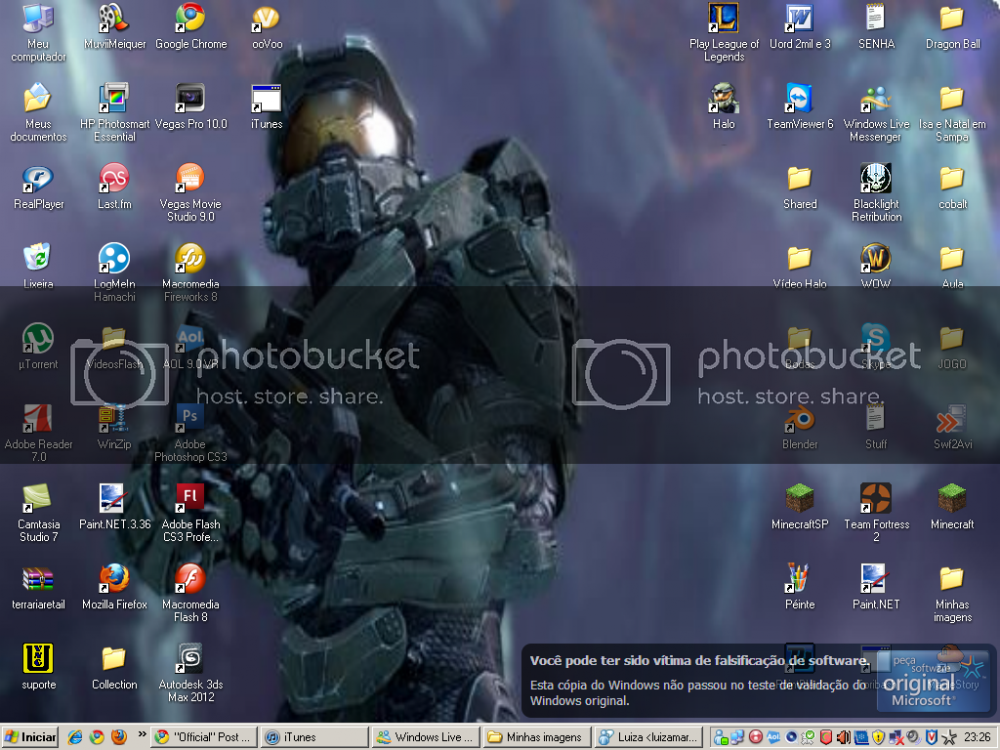
Task: Select the Adobe Photoshop CS3 shortcut
Action: (191, 433)
